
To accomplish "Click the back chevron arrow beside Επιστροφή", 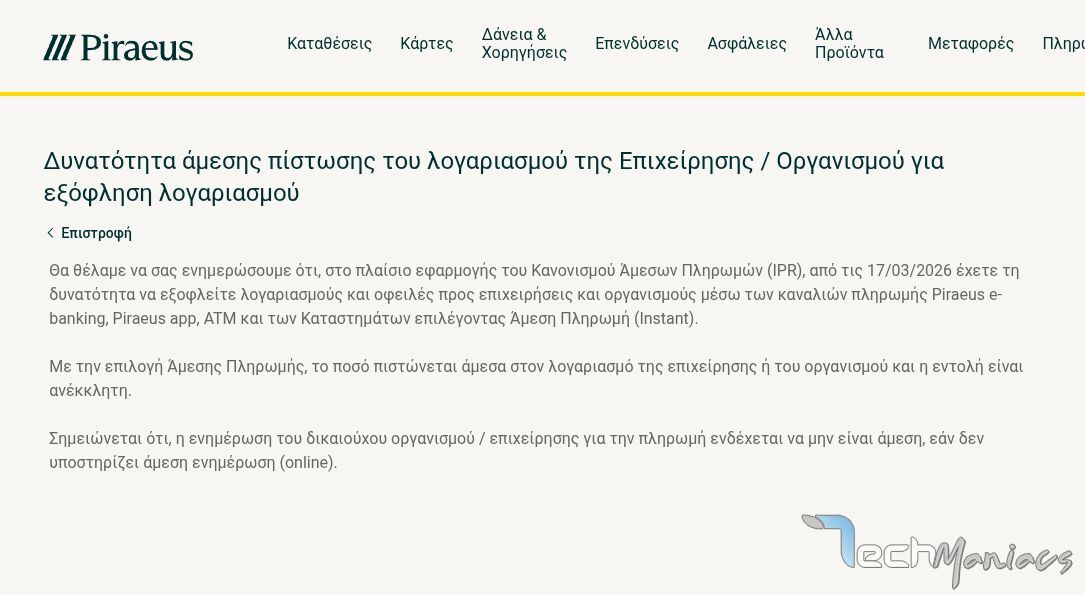I will pos(50,233).
